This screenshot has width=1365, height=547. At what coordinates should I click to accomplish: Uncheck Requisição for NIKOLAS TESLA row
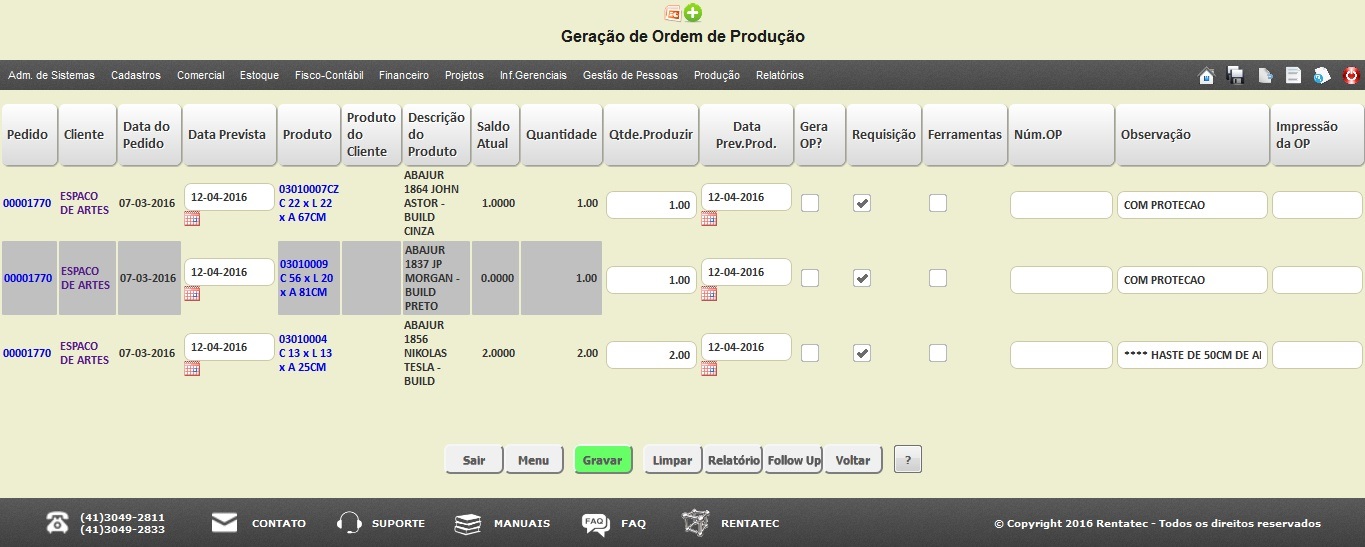[x=861, y=353]
